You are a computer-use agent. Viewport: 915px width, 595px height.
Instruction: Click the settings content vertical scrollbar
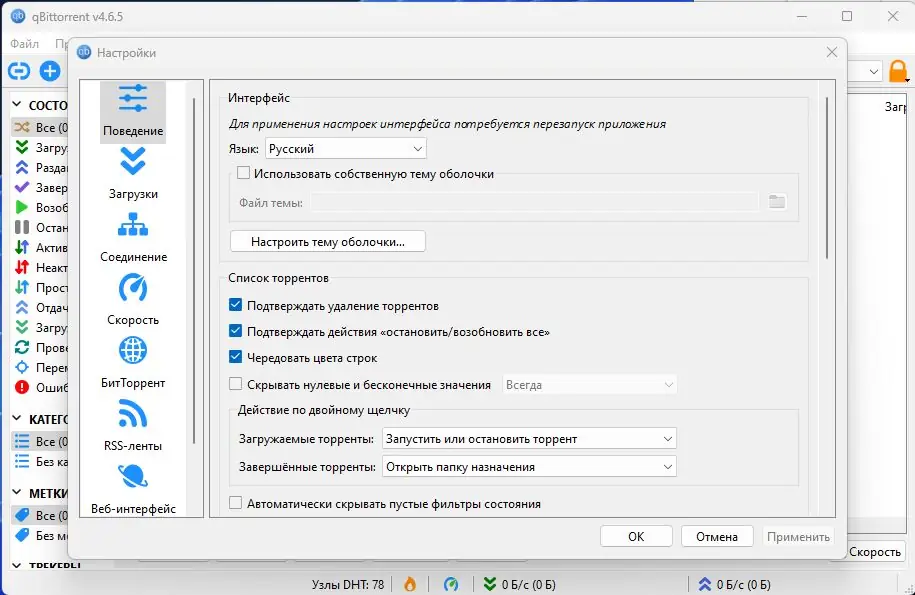click(x=826, y=178)
